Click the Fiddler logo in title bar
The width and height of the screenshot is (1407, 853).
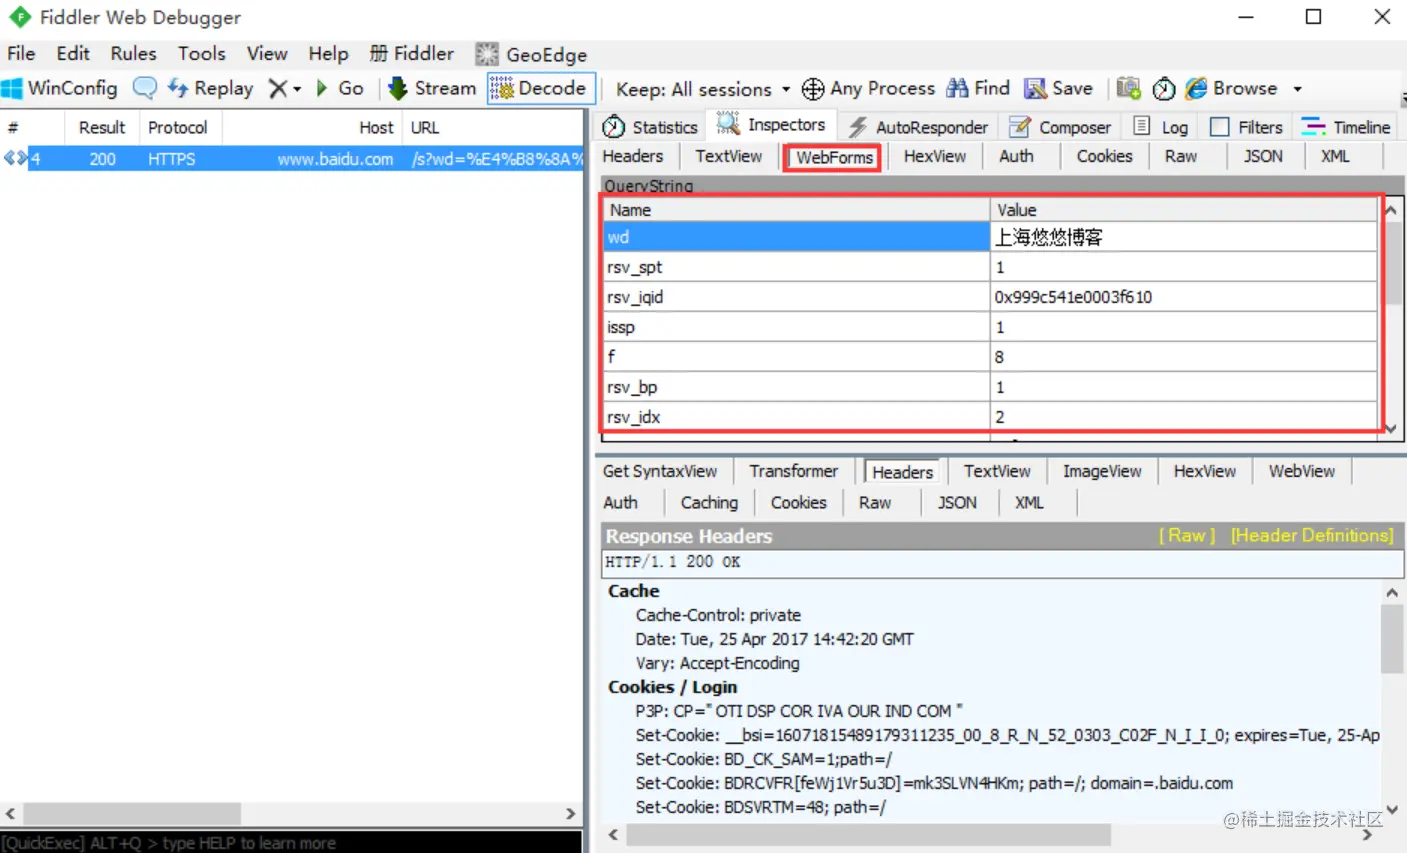(20, 17)
